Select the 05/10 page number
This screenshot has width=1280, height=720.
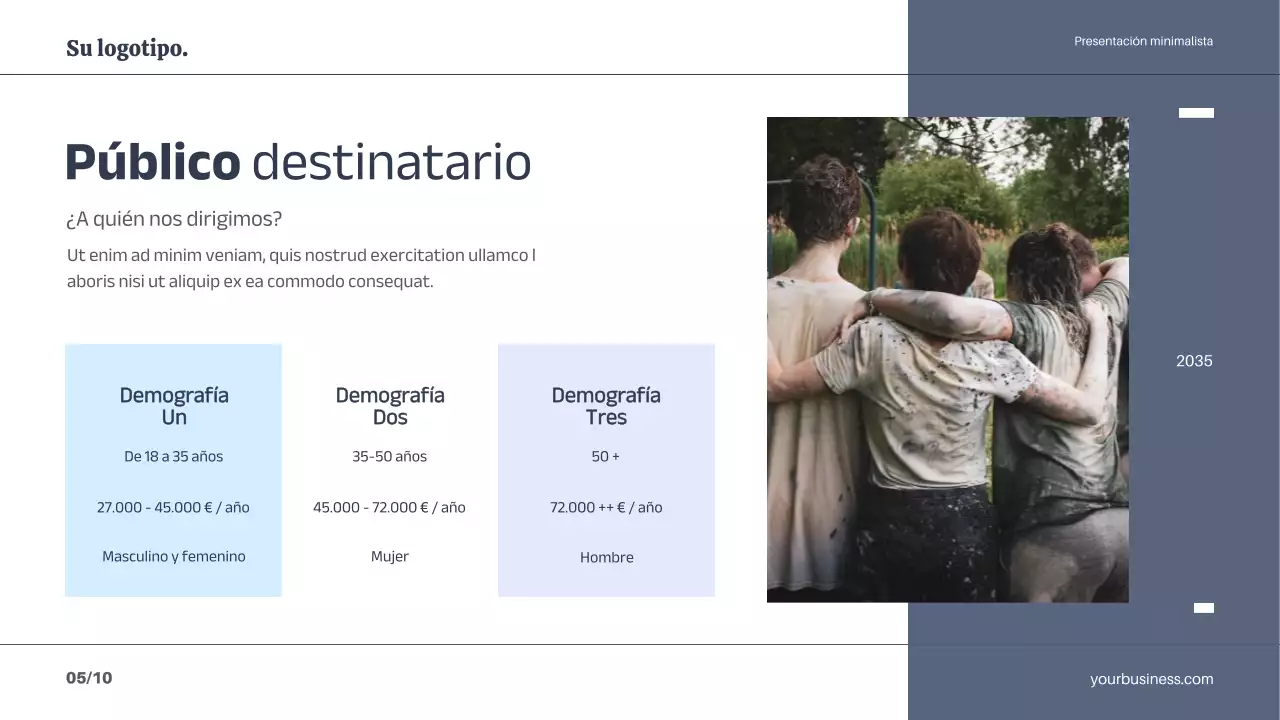89,677
